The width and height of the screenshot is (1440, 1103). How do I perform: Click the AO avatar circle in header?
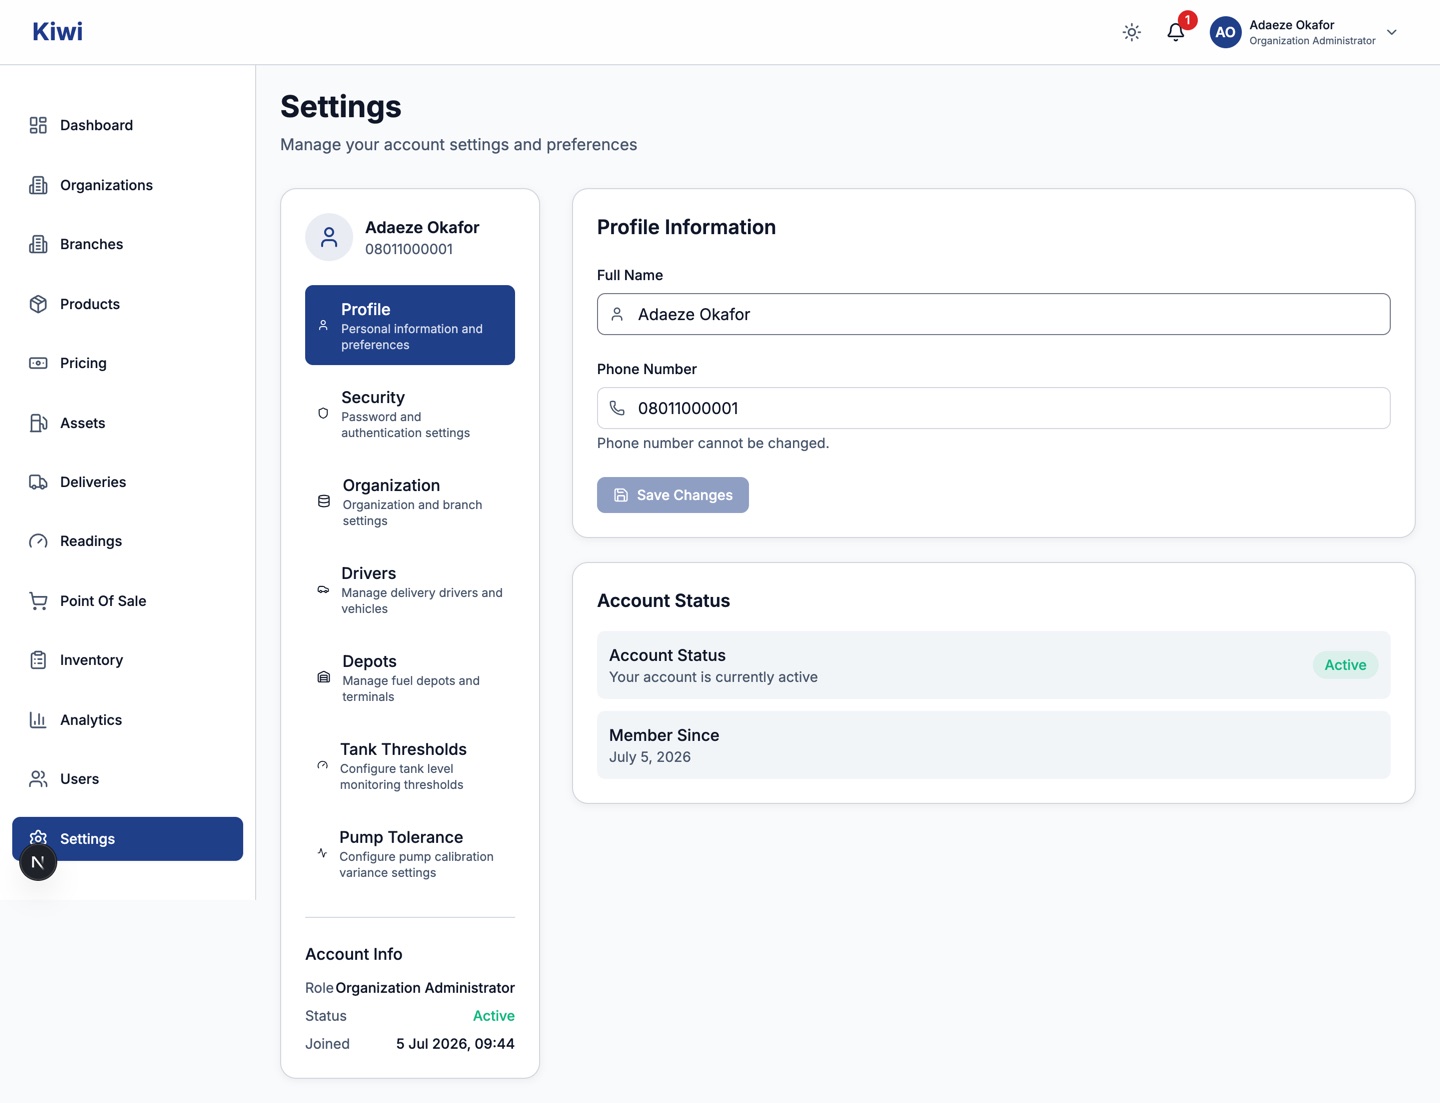click(x=1225, y=32)
